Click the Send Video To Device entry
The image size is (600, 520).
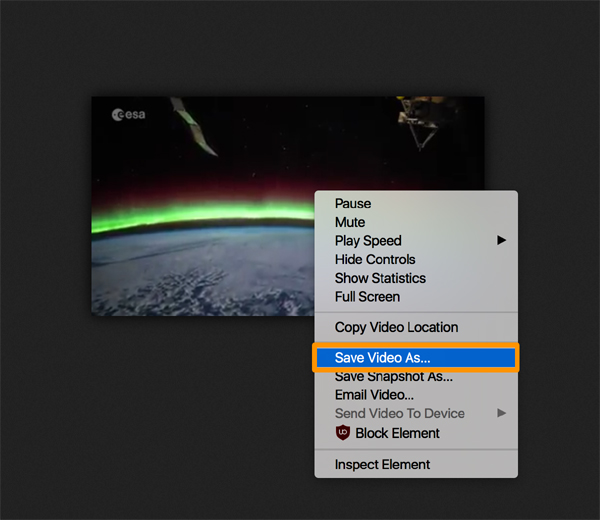tap(399, 413)
